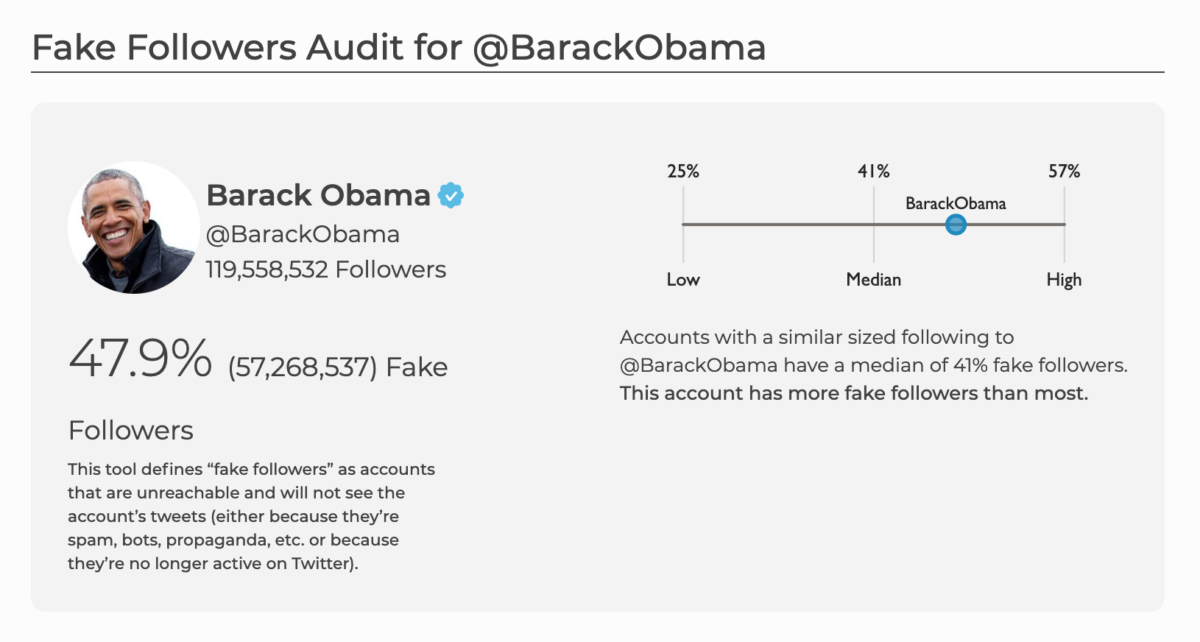This screenshot has width=1200, height=642.
Task: Click the Barack Obama display name
Action: click(318, 195)
